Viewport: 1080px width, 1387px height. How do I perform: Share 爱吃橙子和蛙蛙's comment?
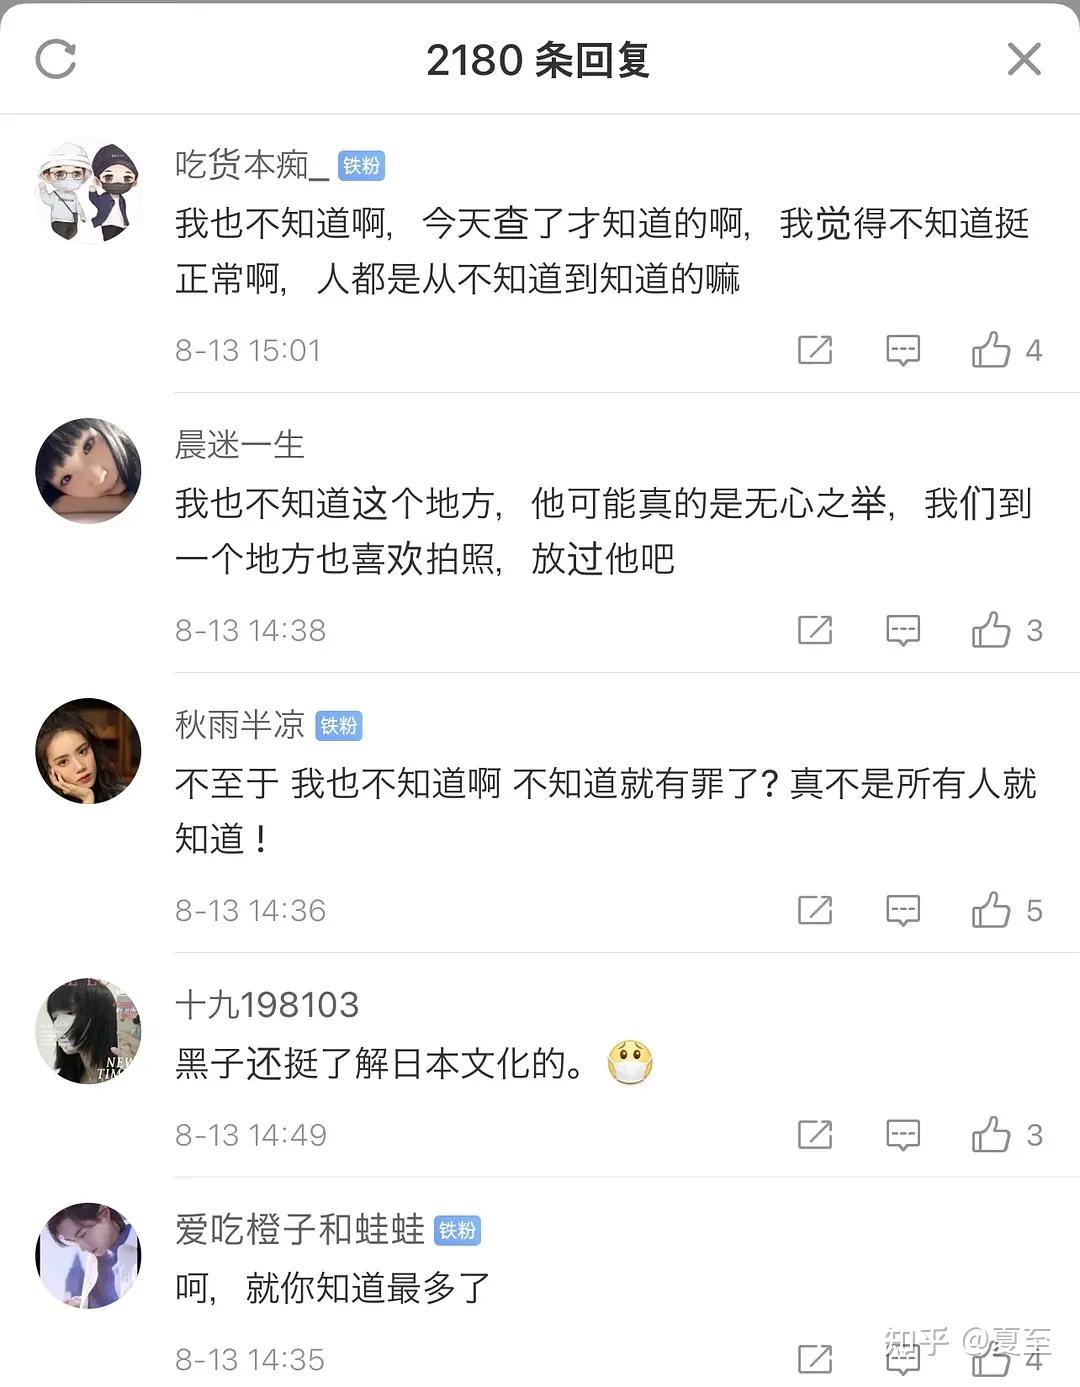tap(815, 1359)
